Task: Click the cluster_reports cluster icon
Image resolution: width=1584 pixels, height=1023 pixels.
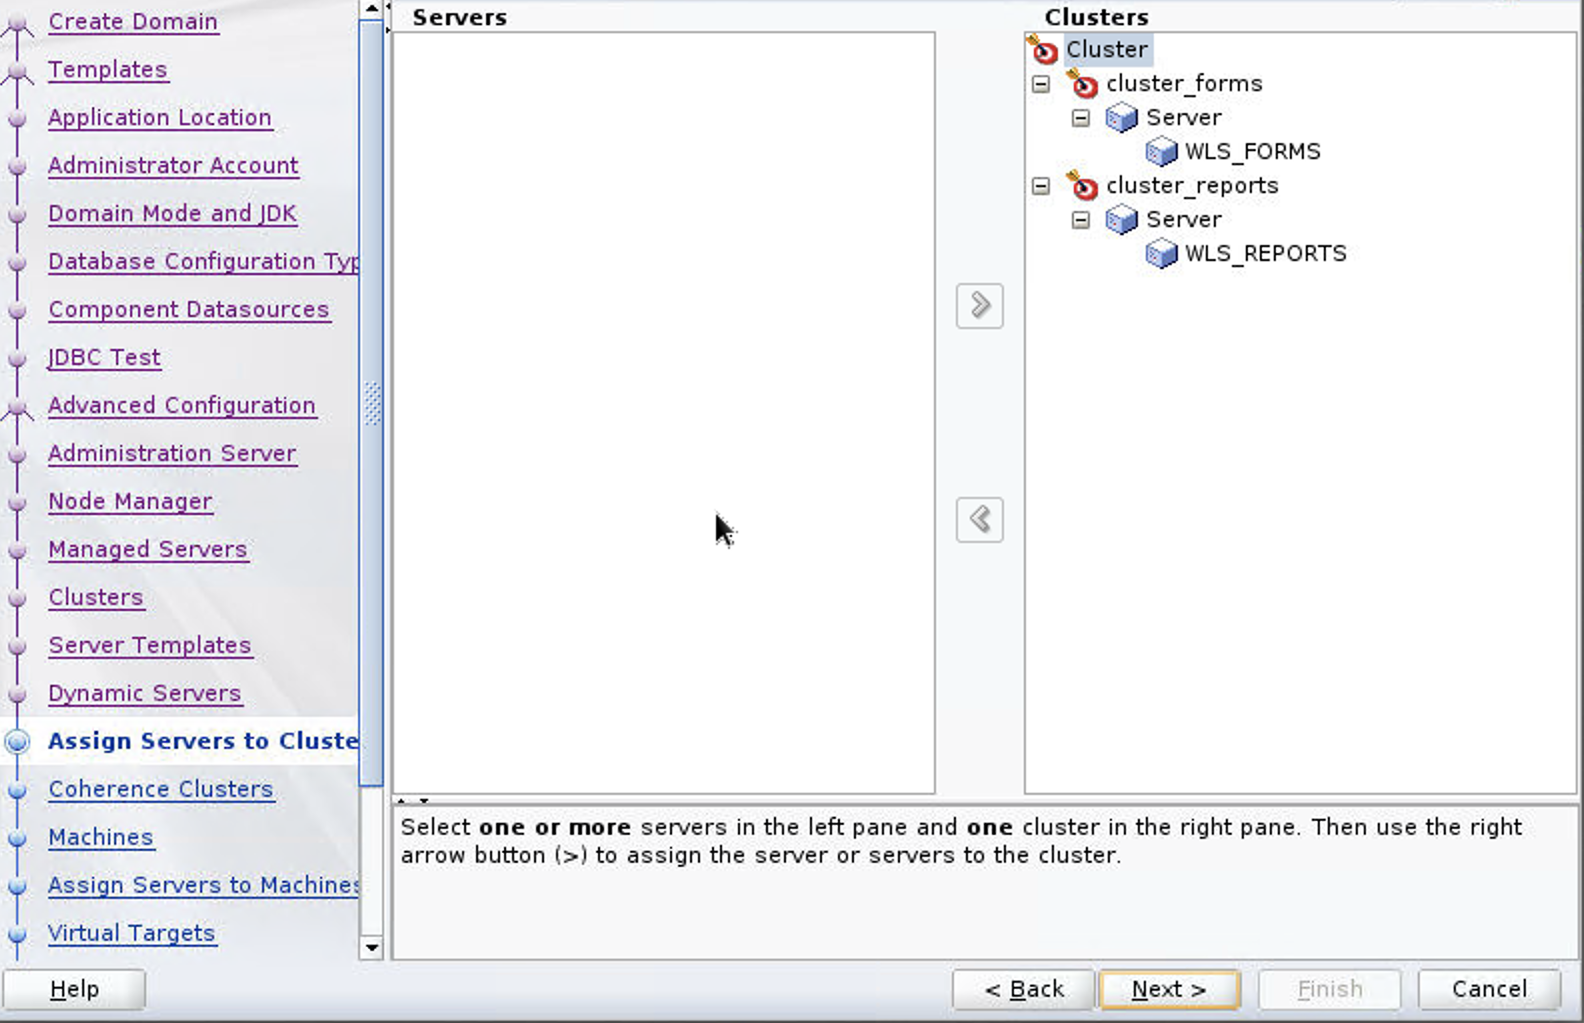Action: point(1082,186)
